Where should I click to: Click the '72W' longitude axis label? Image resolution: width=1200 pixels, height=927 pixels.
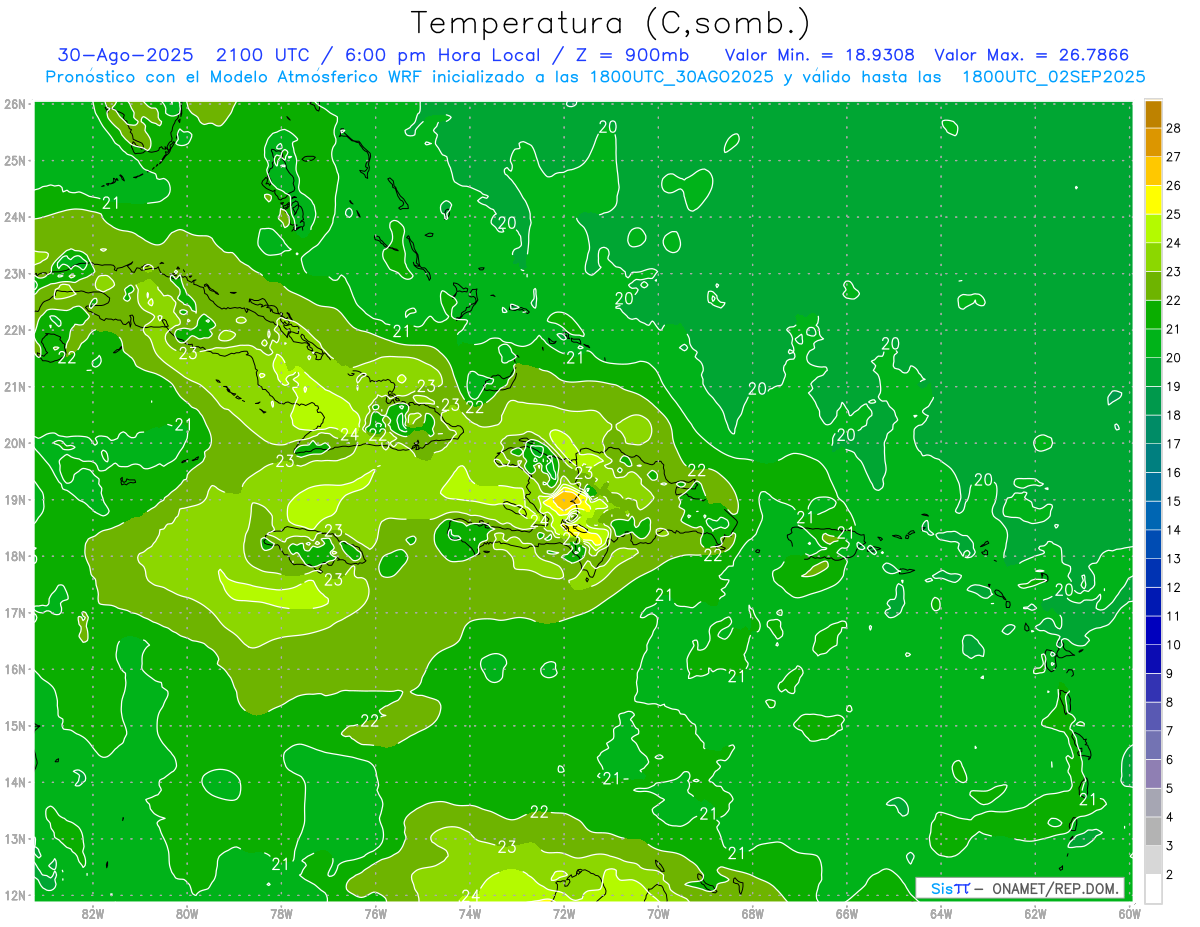564,913
